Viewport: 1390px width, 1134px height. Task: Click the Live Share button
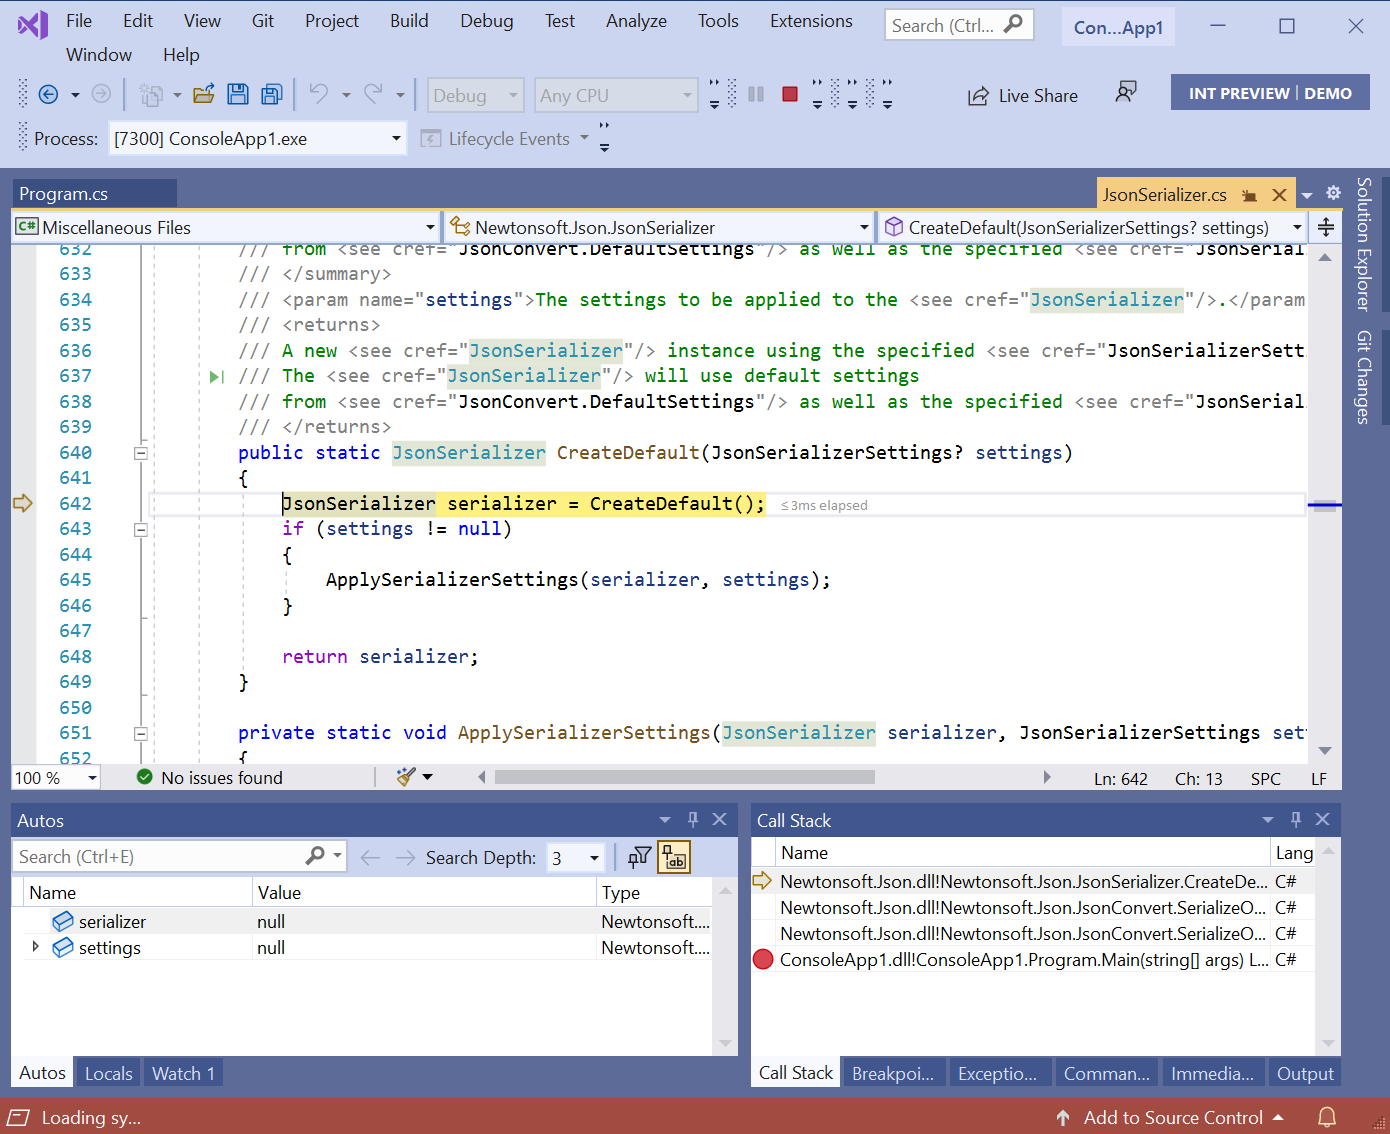(1023, 96)
